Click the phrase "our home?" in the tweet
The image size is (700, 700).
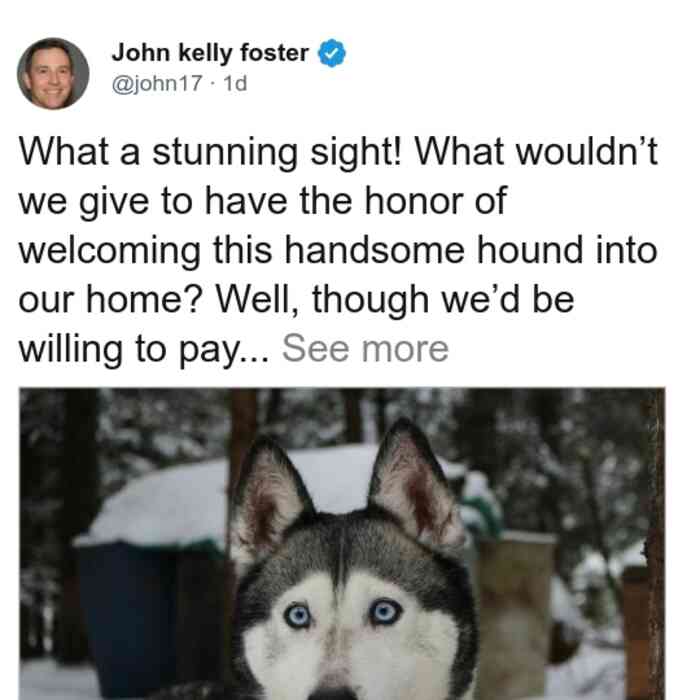[111, 300]
